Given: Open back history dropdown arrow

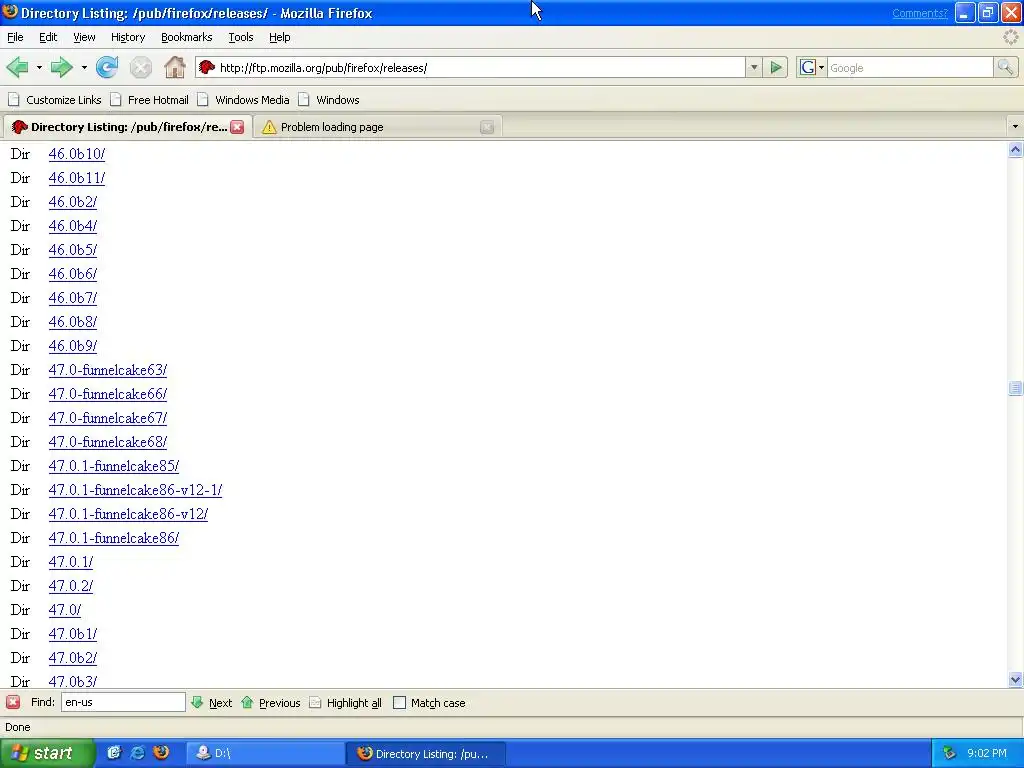Looking at the screenshot, I should coord(39,67).
